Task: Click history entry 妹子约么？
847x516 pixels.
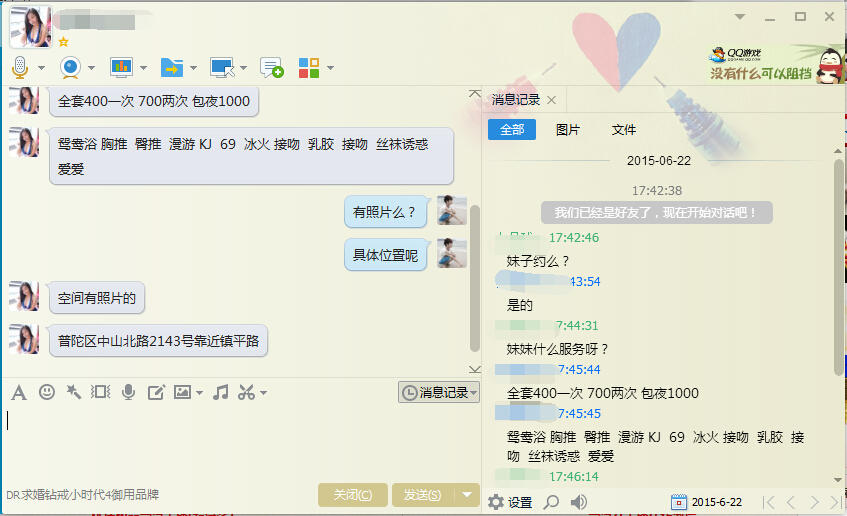Action: click(537, 262)
